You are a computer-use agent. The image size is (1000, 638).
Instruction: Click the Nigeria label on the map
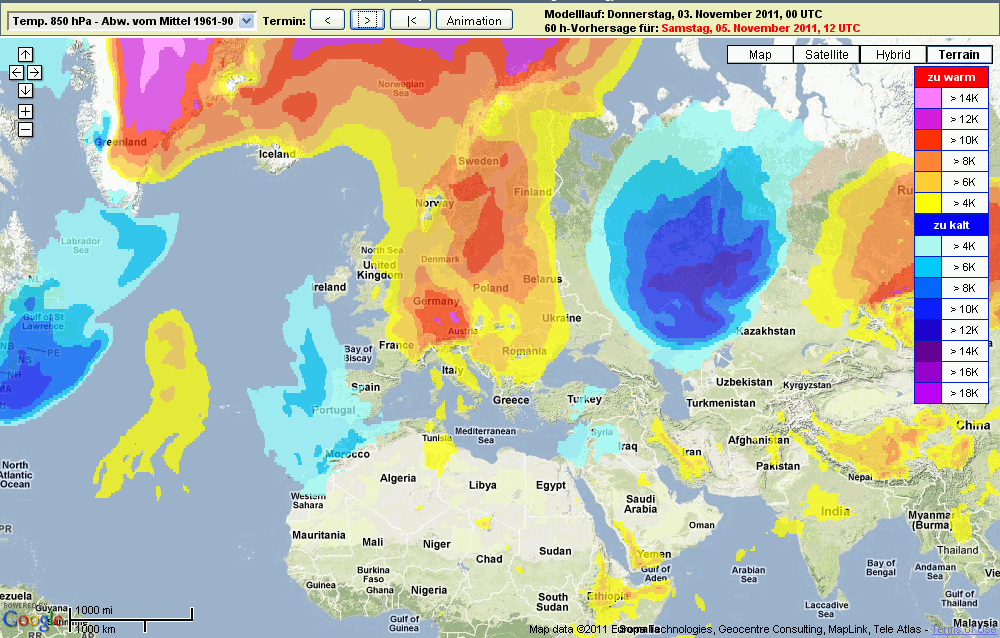[x=429, y=591]
